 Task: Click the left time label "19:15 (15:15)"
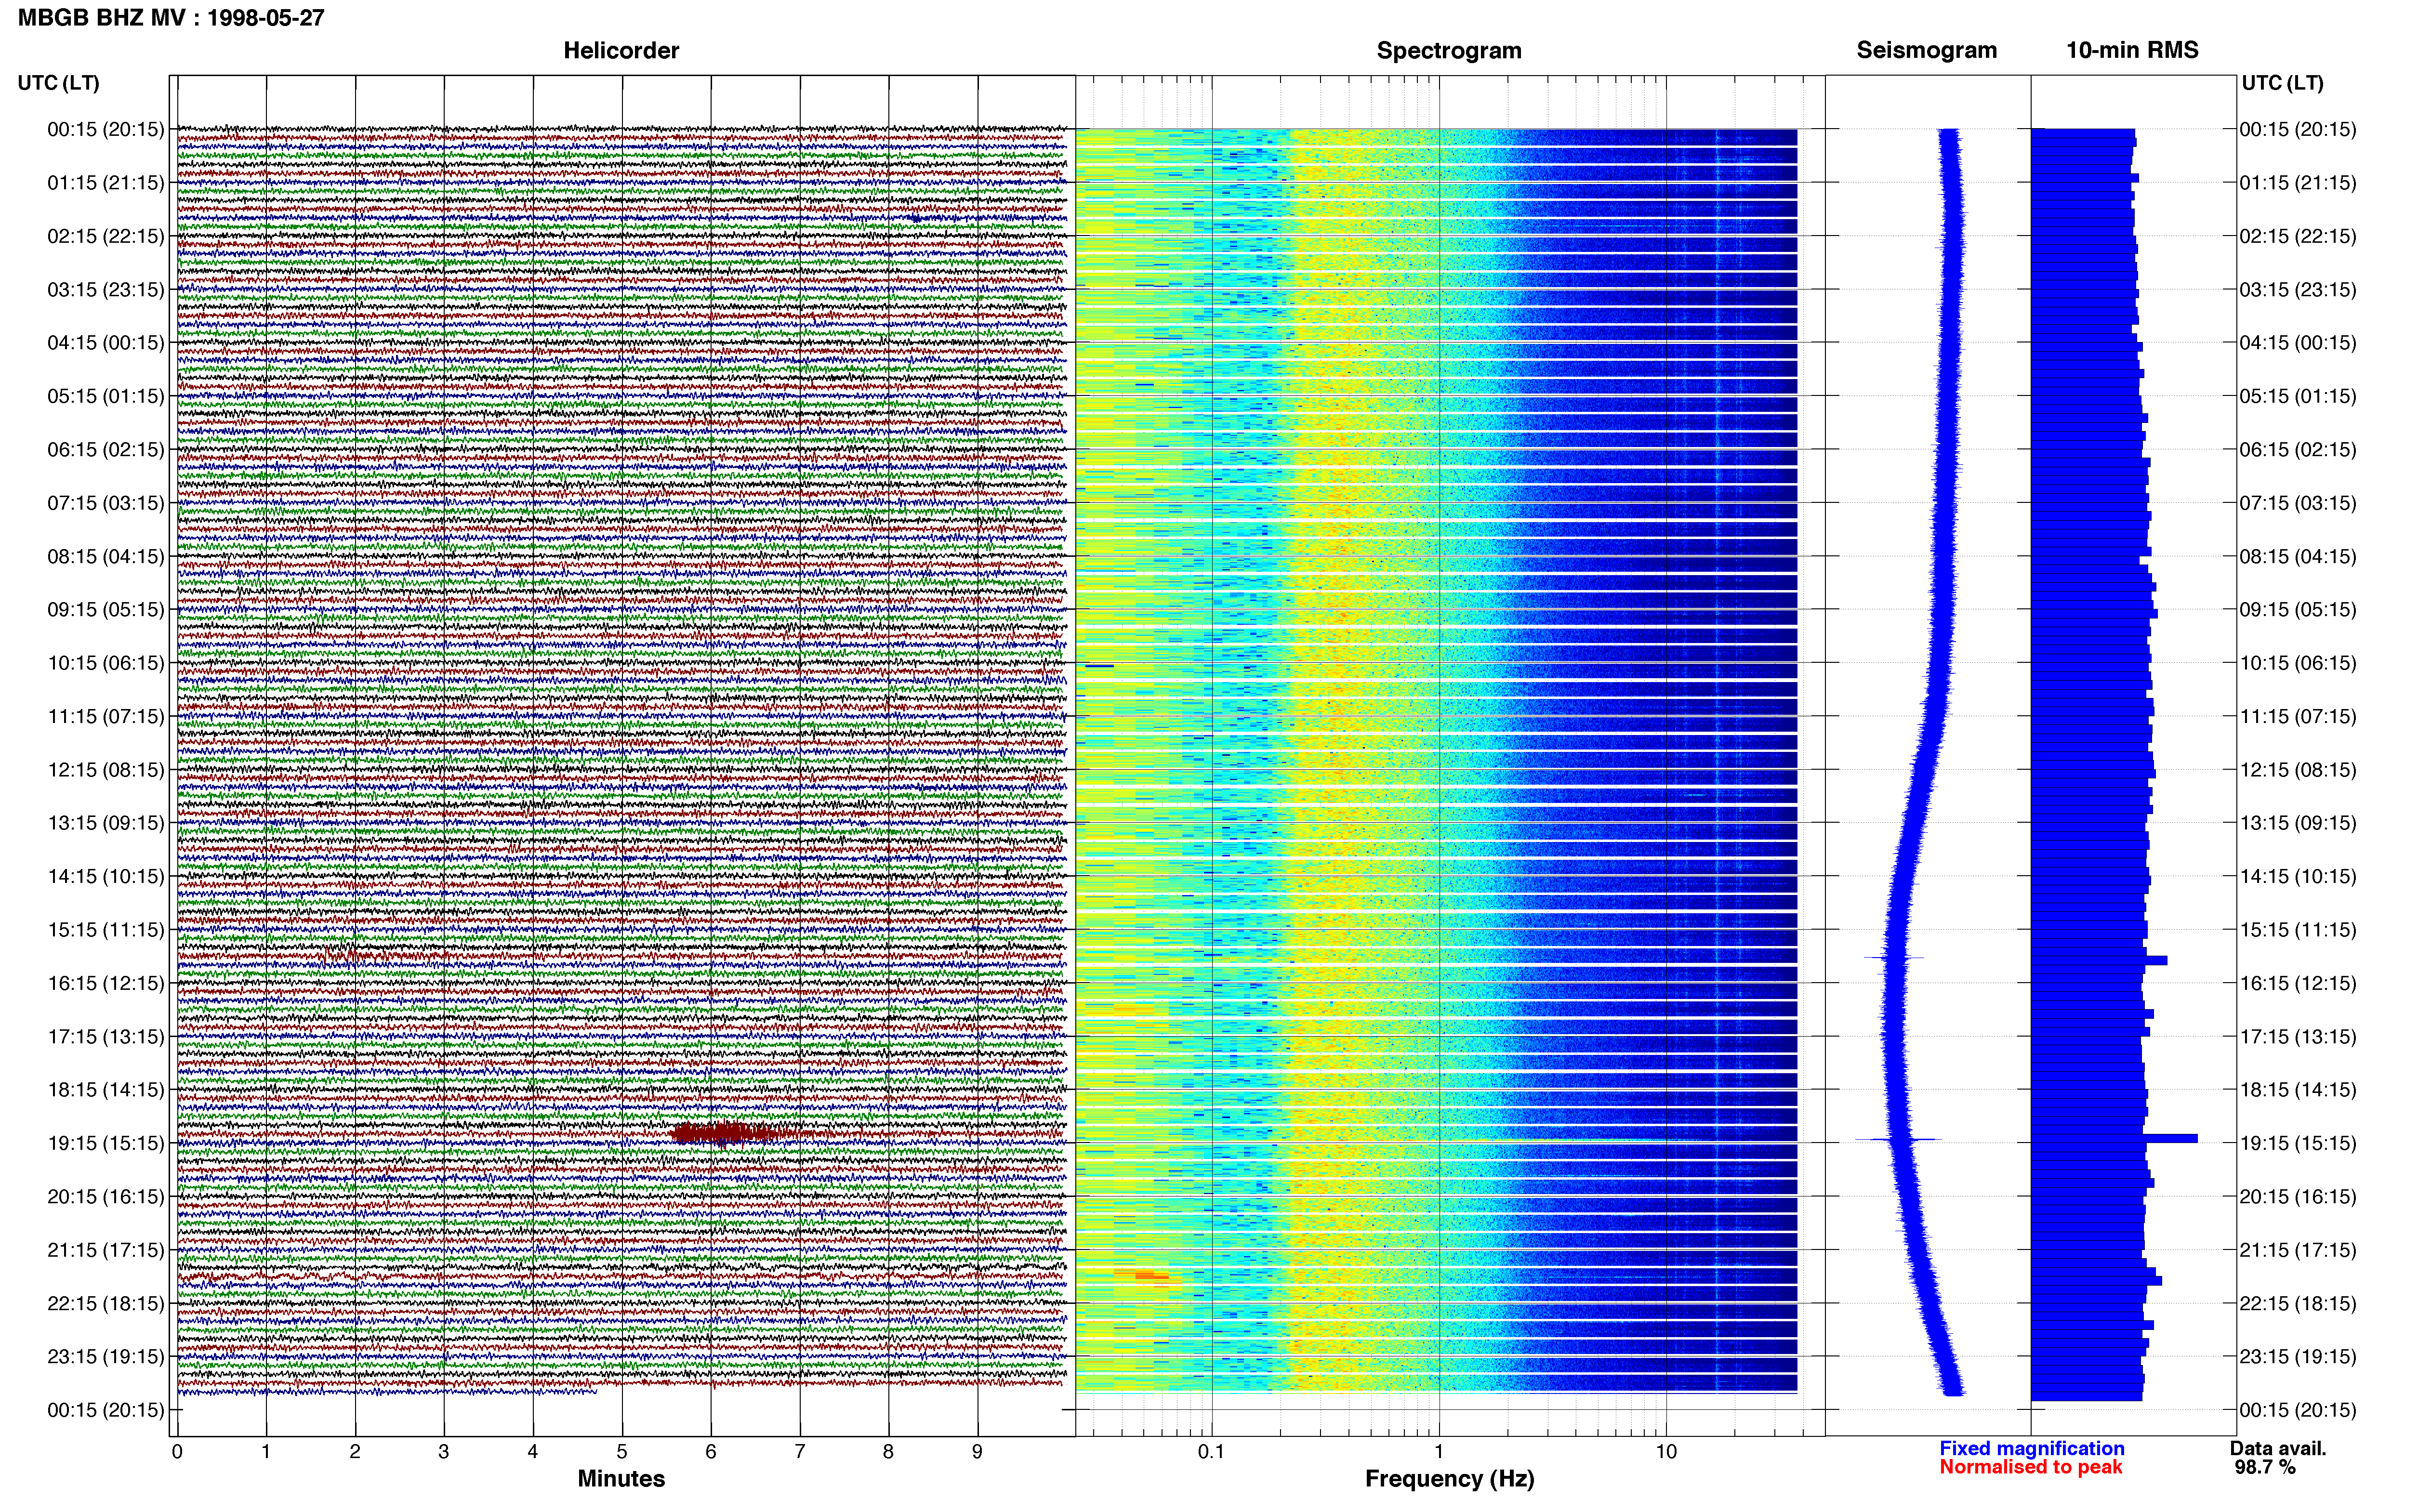pos(106,1143)
